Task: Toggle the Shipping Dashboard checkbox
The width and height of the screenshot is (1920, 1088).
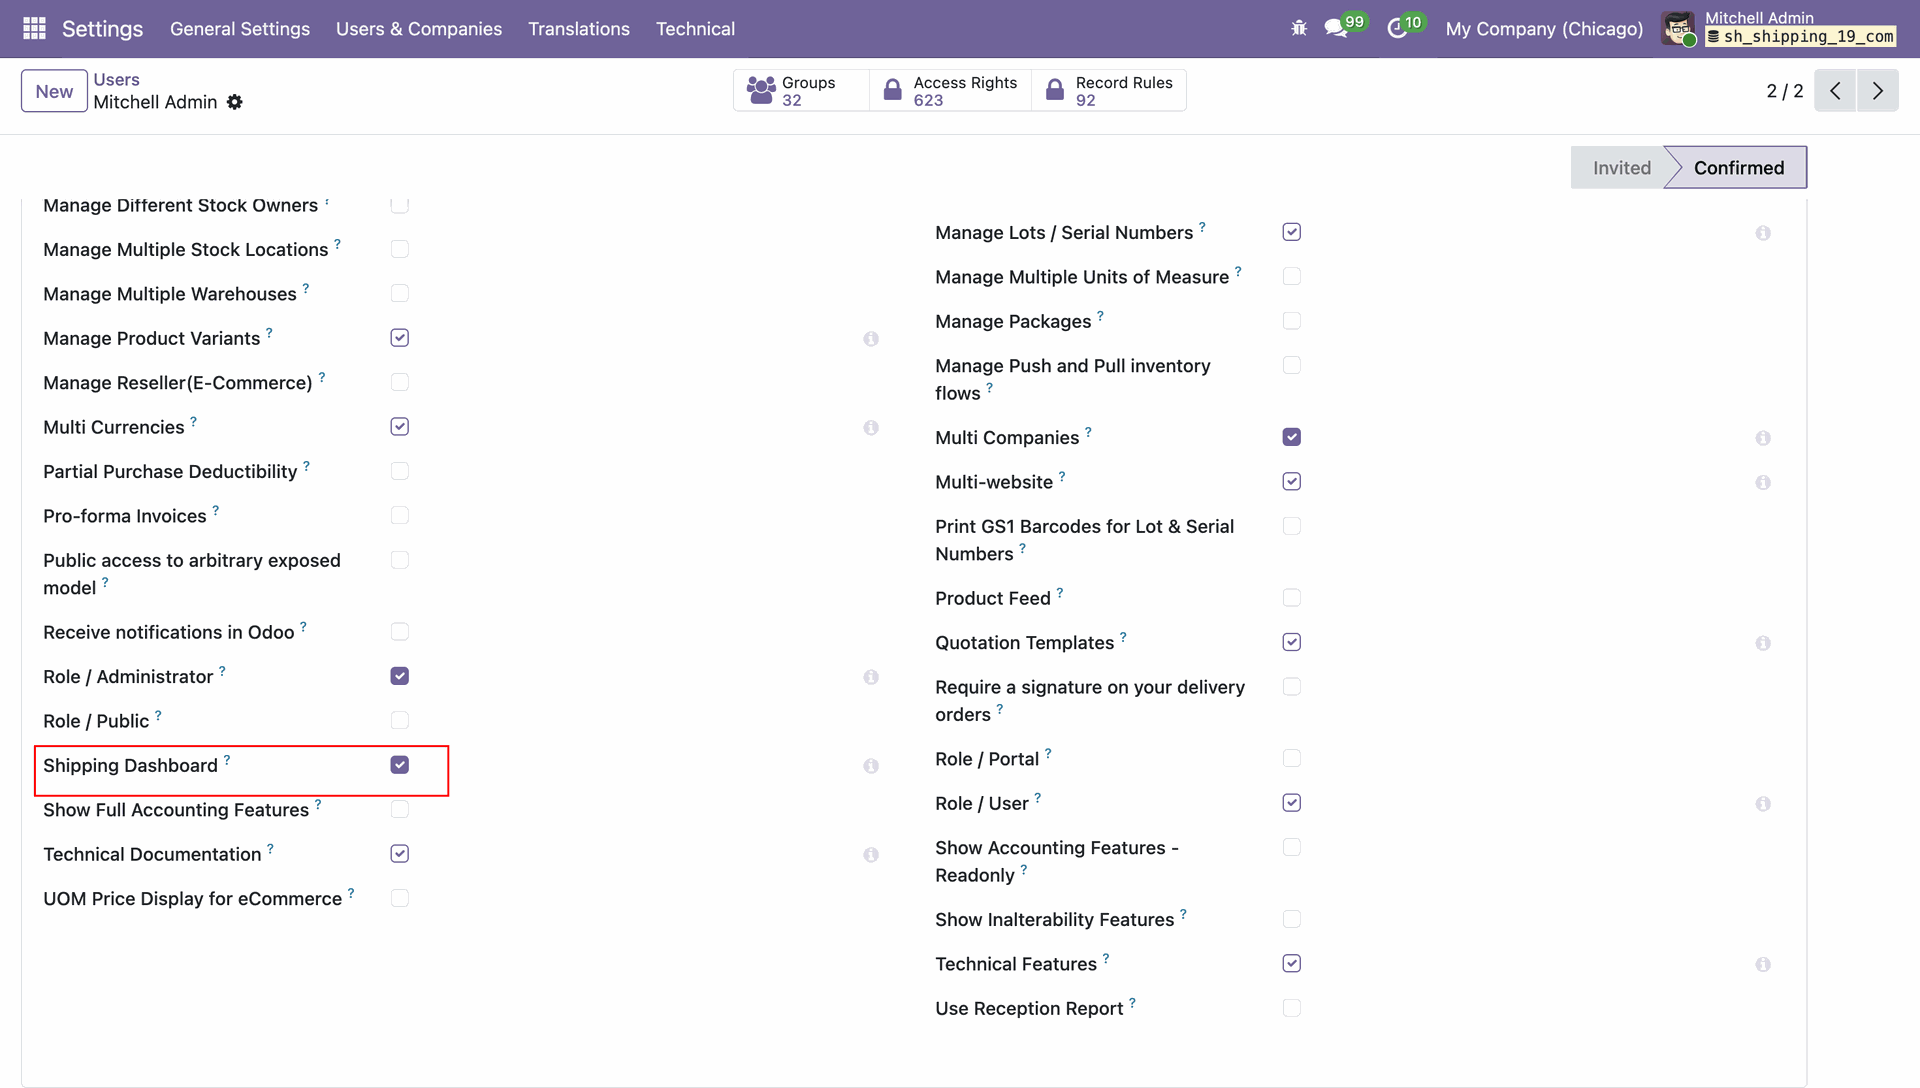Action: pos(400,765)
